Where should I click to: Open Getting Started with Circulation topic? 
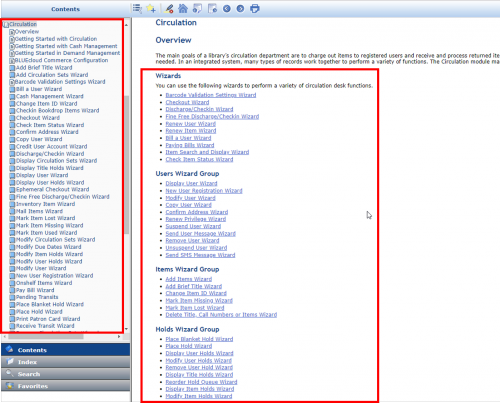click(x=56, y=39)
